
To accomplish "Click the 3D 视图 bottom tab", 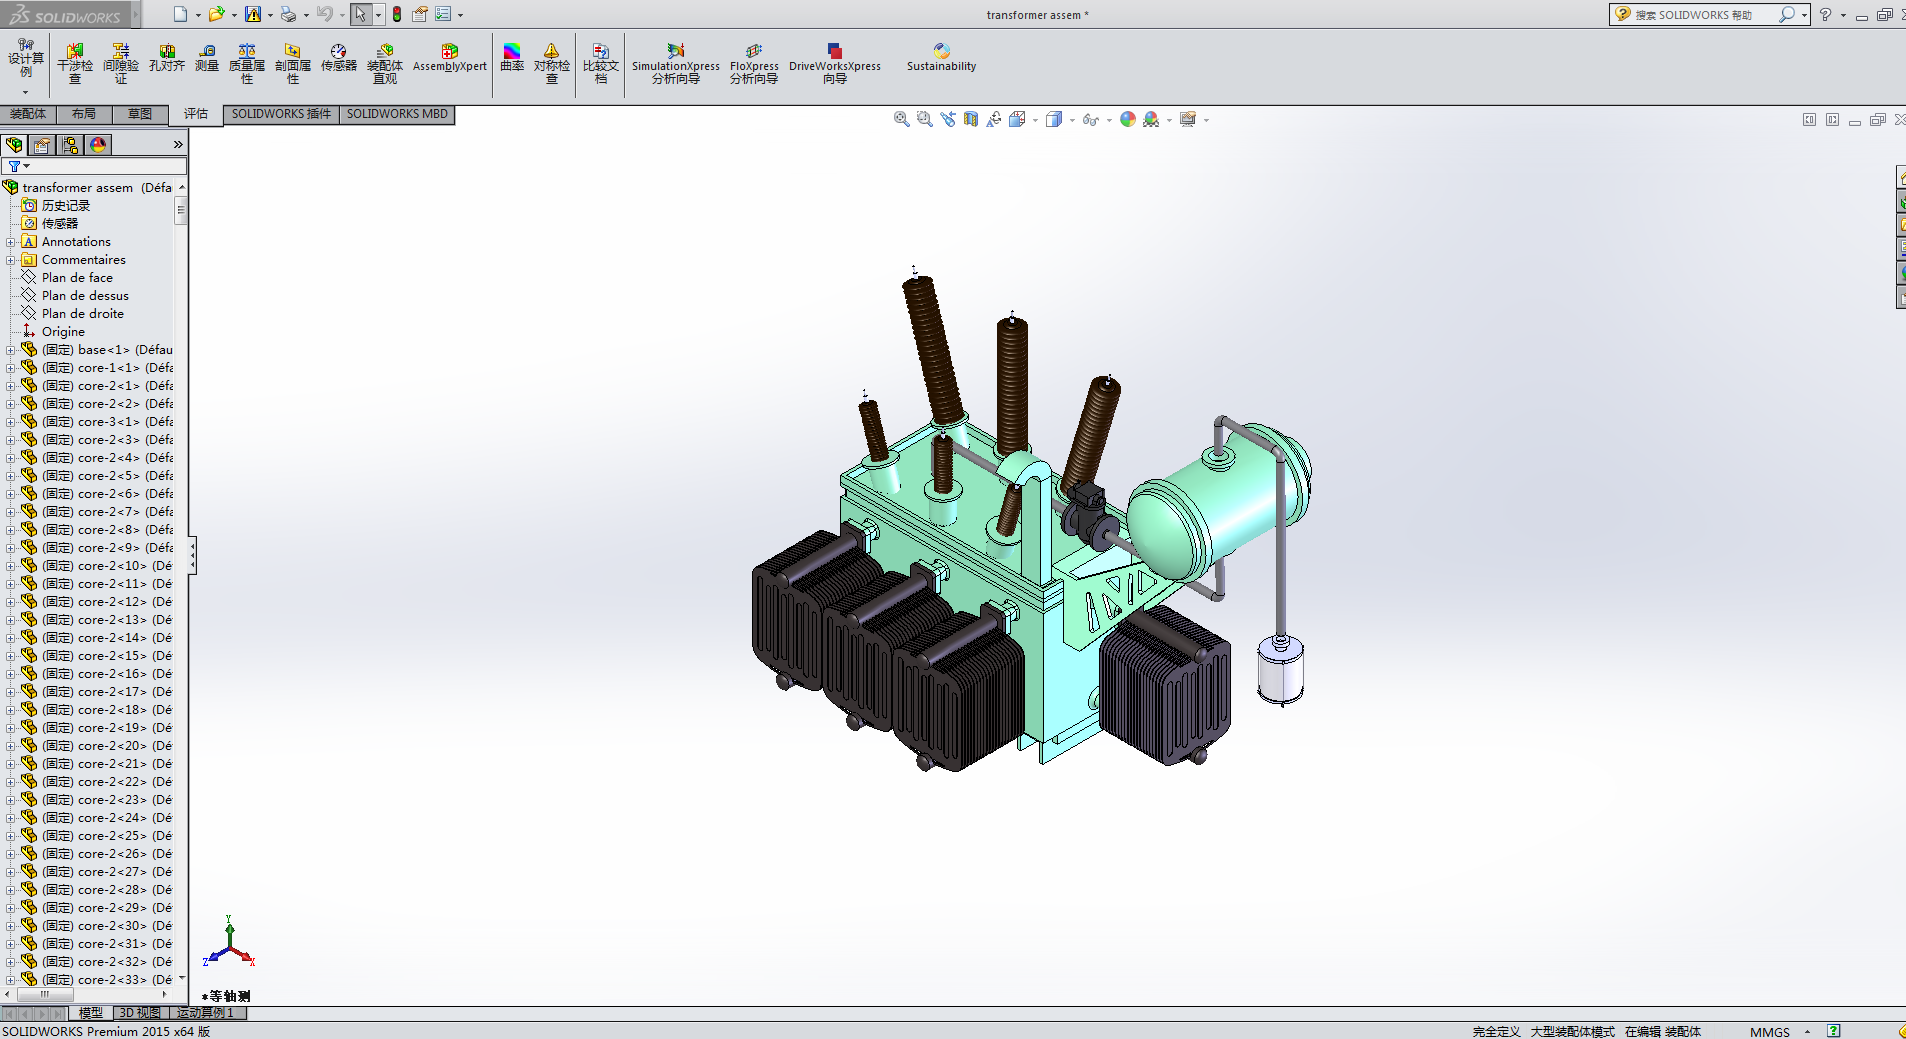I will [x=140, y=1013].
